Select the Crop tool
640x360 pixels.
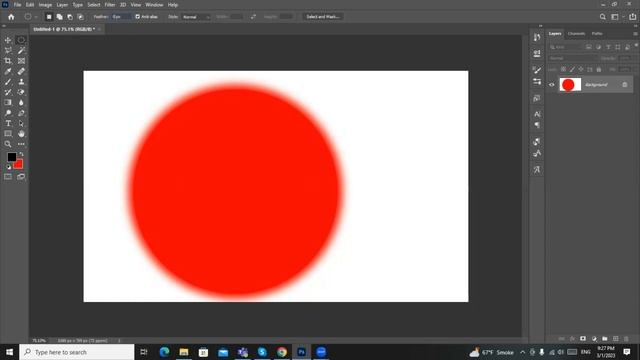8,61
